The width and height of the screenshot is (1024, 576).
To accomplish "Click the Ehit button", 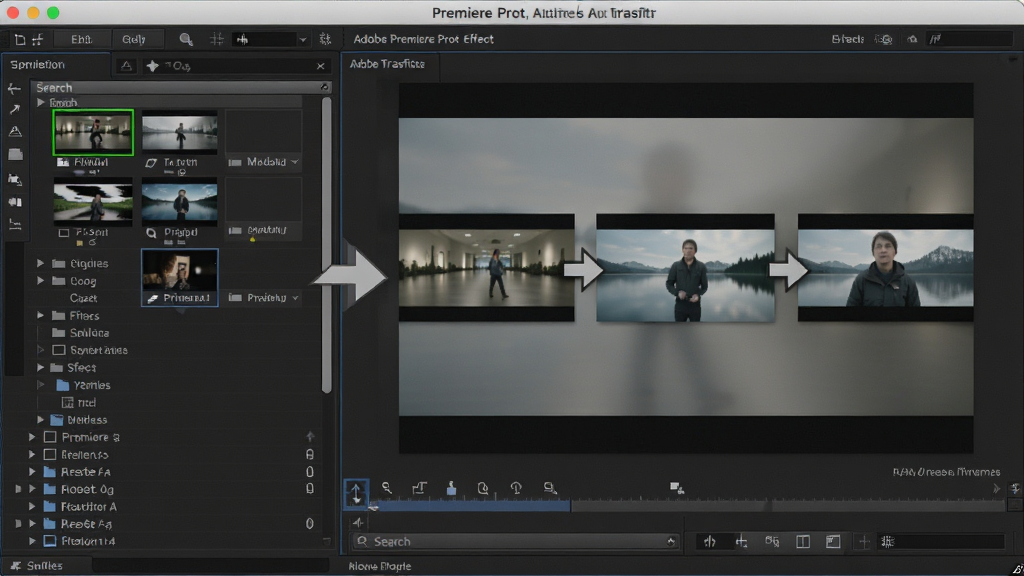I will tap(82, 40).
